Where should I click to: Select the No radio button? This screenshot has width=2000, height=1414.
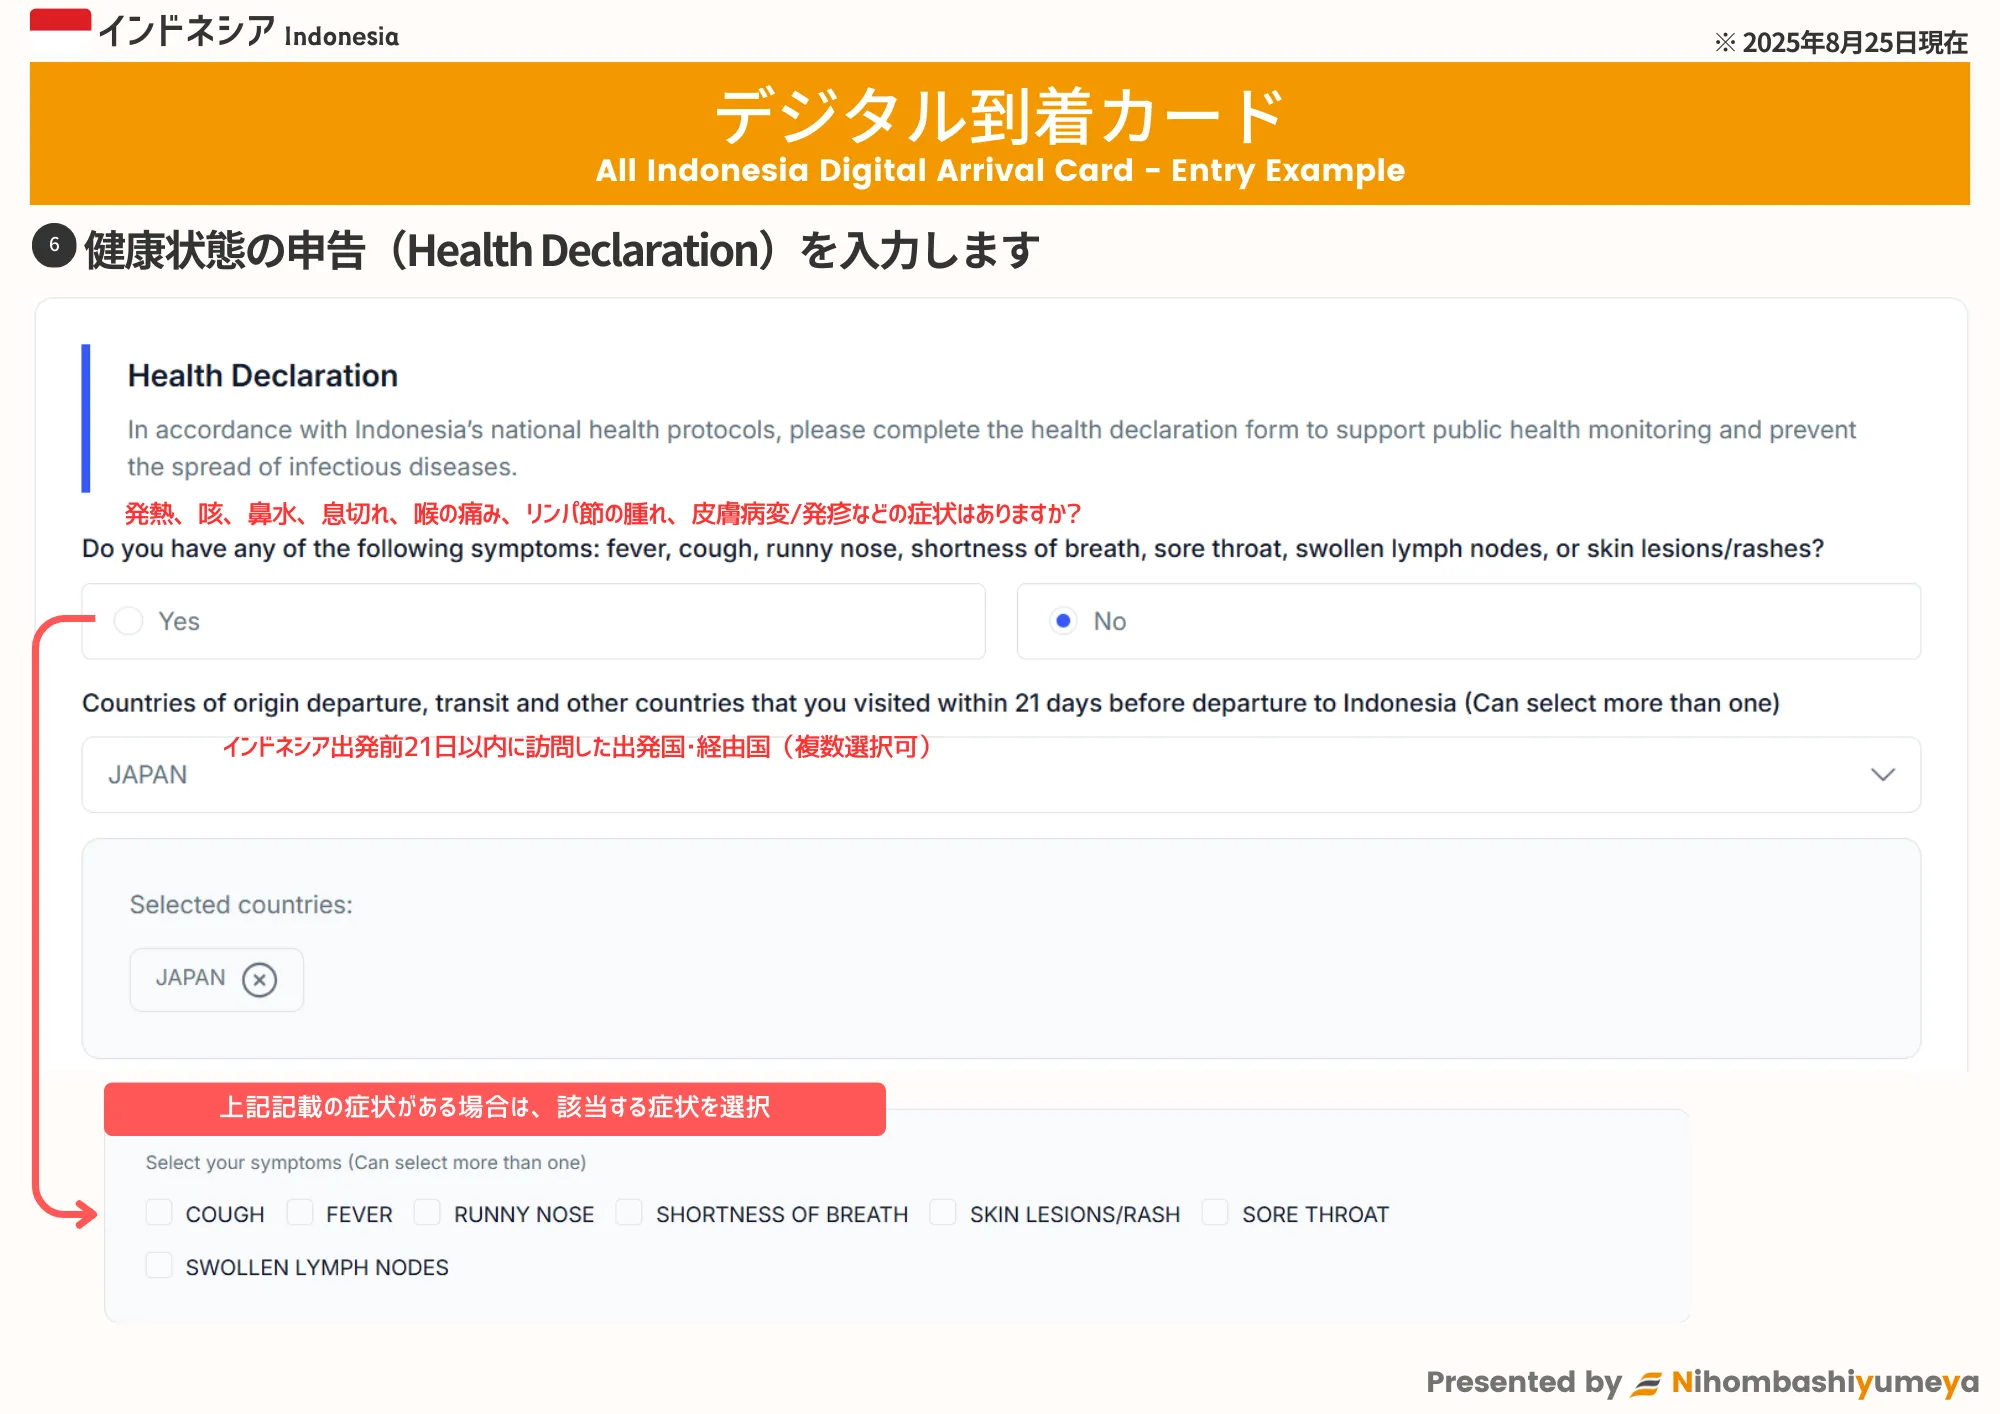1063,621
